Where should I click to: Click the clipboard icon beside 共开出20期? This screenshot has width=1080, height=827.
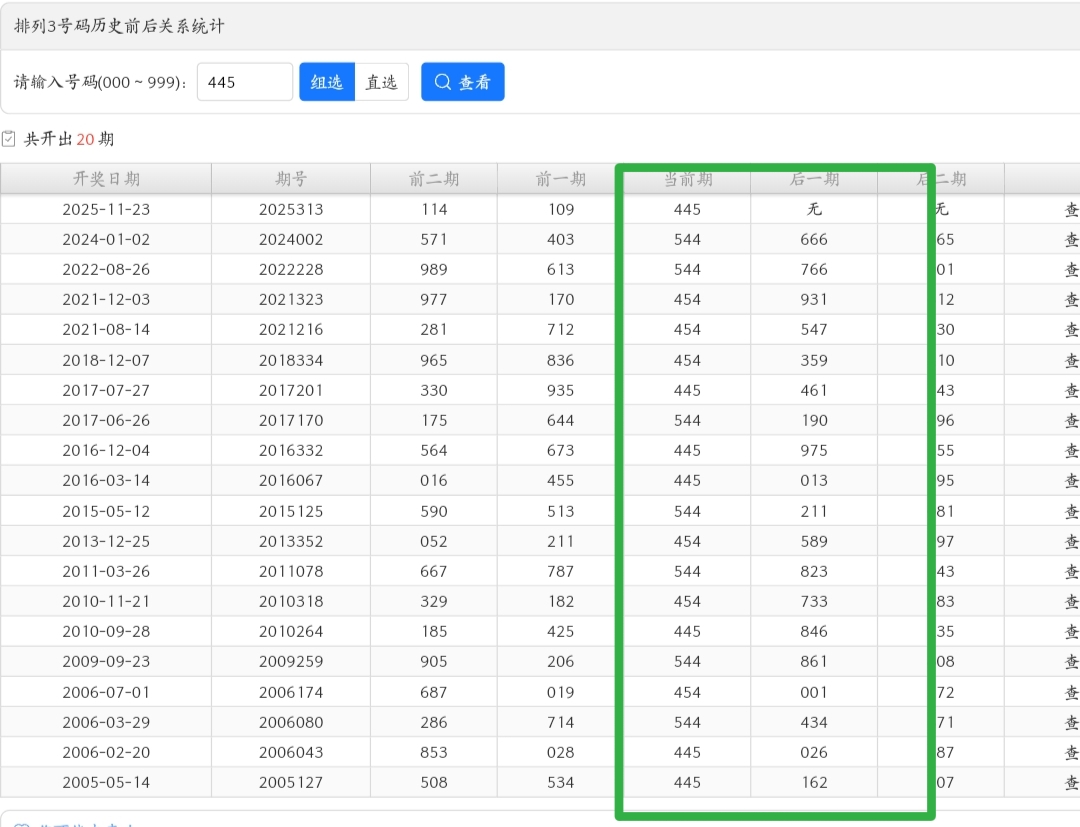click(x=9, y=139)
